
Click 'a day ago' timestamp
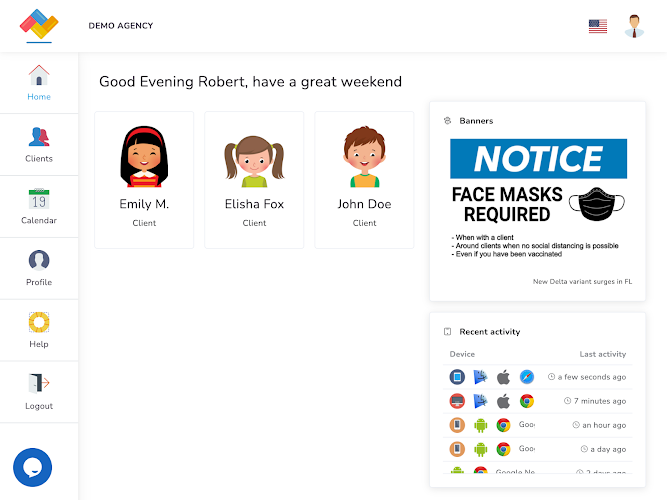(x=608, y=449)
